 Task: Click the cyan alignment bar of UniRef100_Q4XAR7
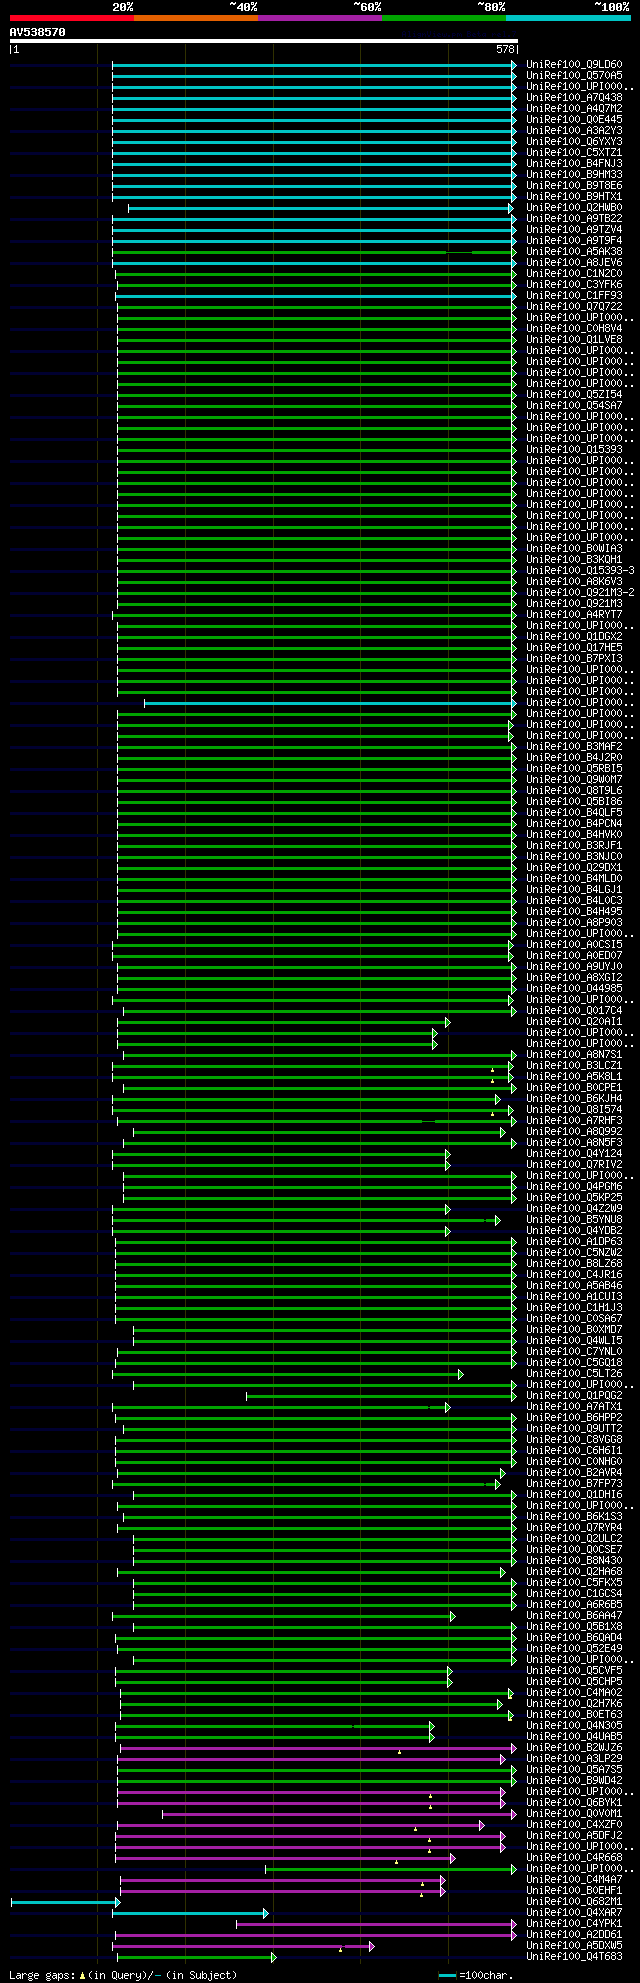pyautogui.click(x=192, y=1913)
